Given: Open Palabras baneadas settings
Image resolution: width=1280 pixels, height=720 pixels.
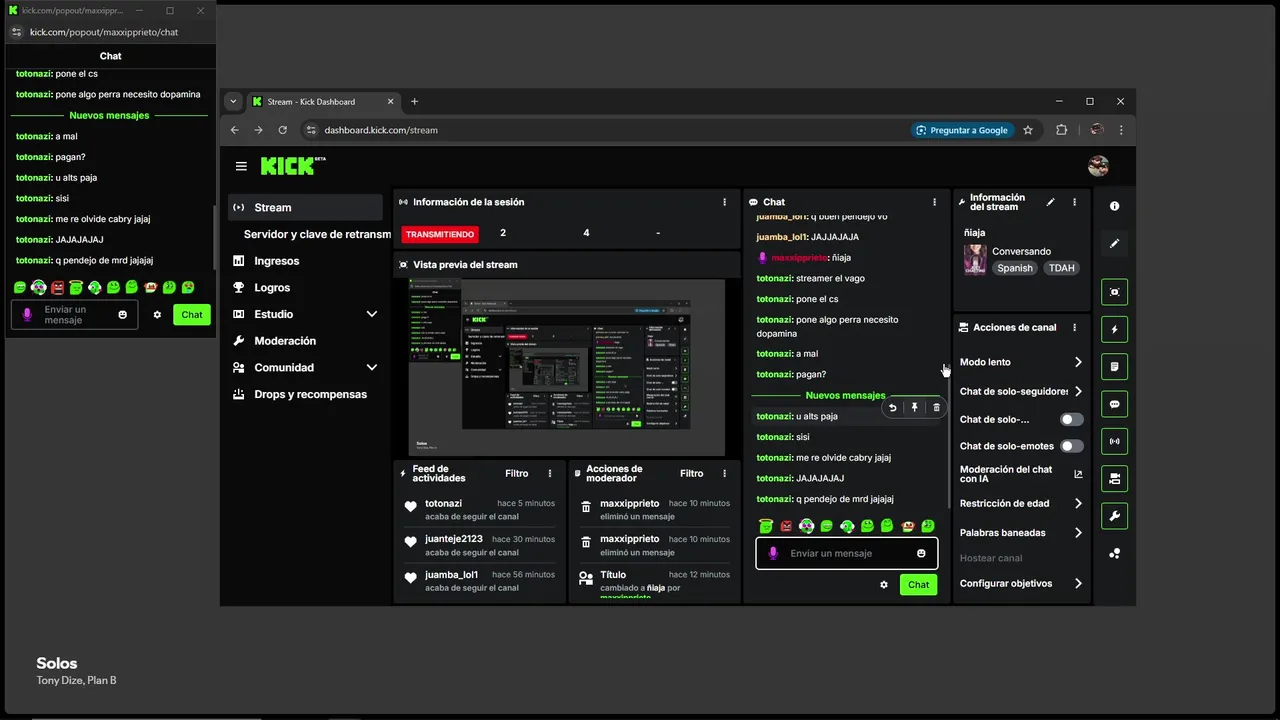Looking at the screenshot, I should tap(1021, 533).
